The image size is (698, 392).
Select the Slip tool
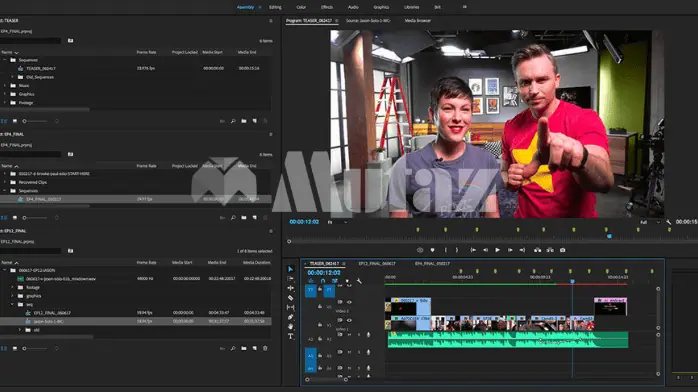[291, 307]
